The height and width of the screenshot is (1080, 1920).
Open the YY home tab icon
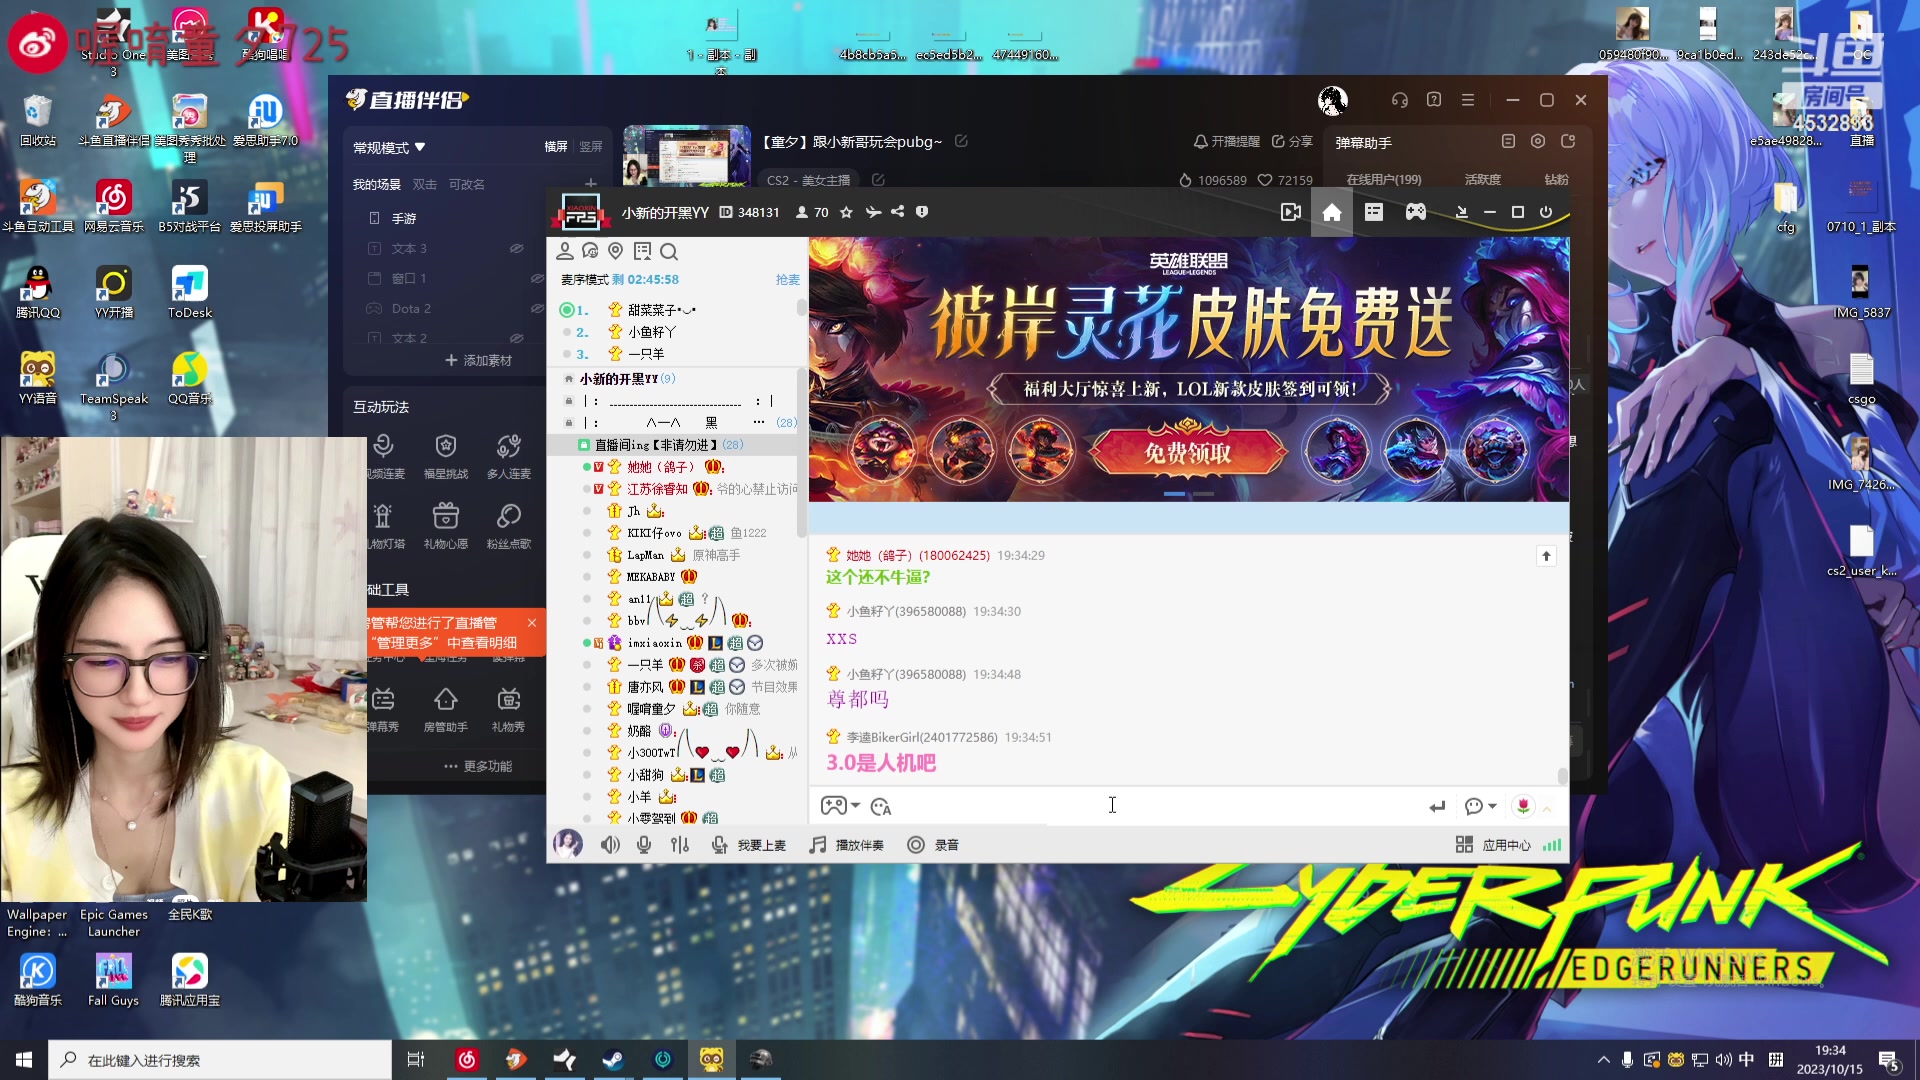[x=1331, y=212]
